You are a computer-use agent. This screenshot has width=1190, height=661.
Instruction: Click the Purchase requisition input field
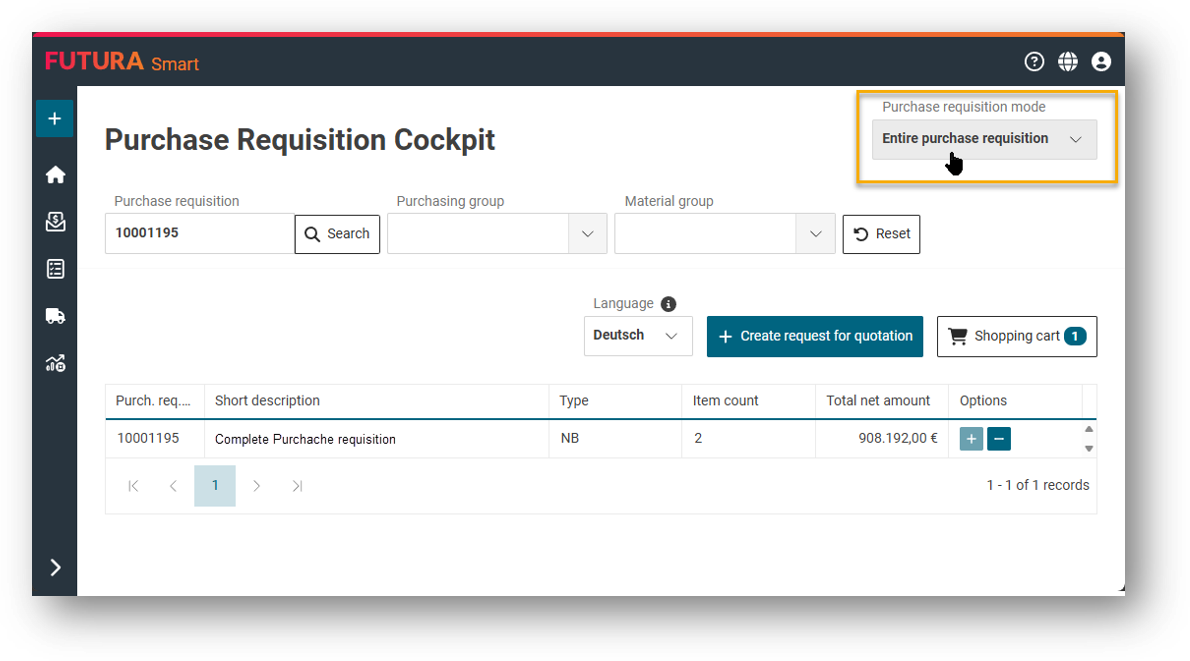(x=200, y=234)
